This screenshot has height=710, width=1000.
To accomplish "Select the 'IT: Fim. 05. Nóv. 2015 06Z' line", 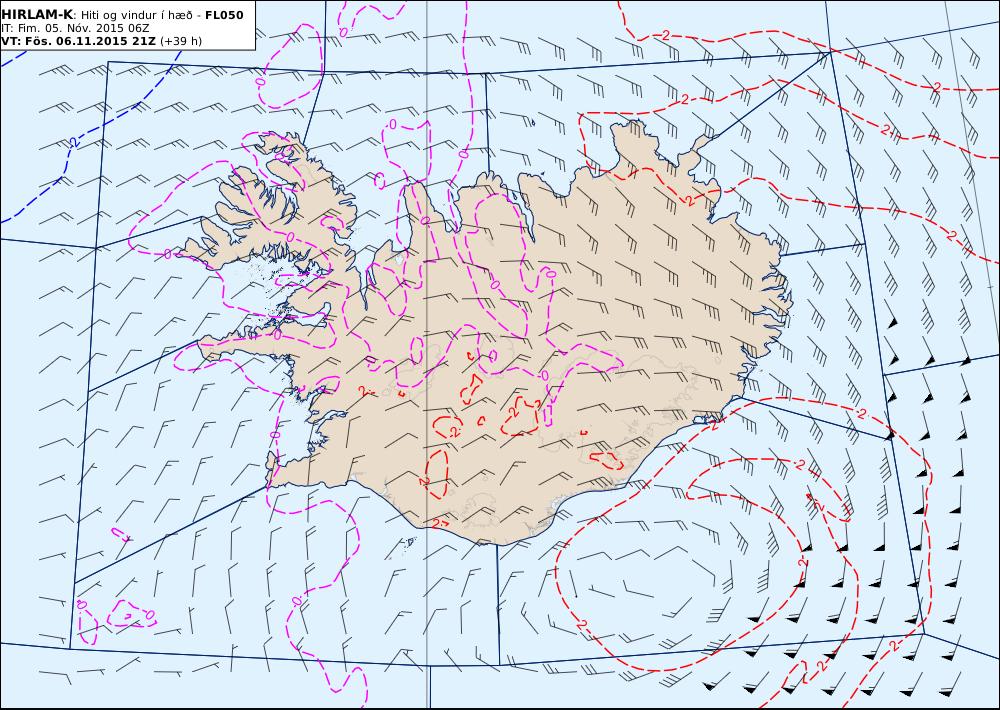I will [x=75, y=28].
